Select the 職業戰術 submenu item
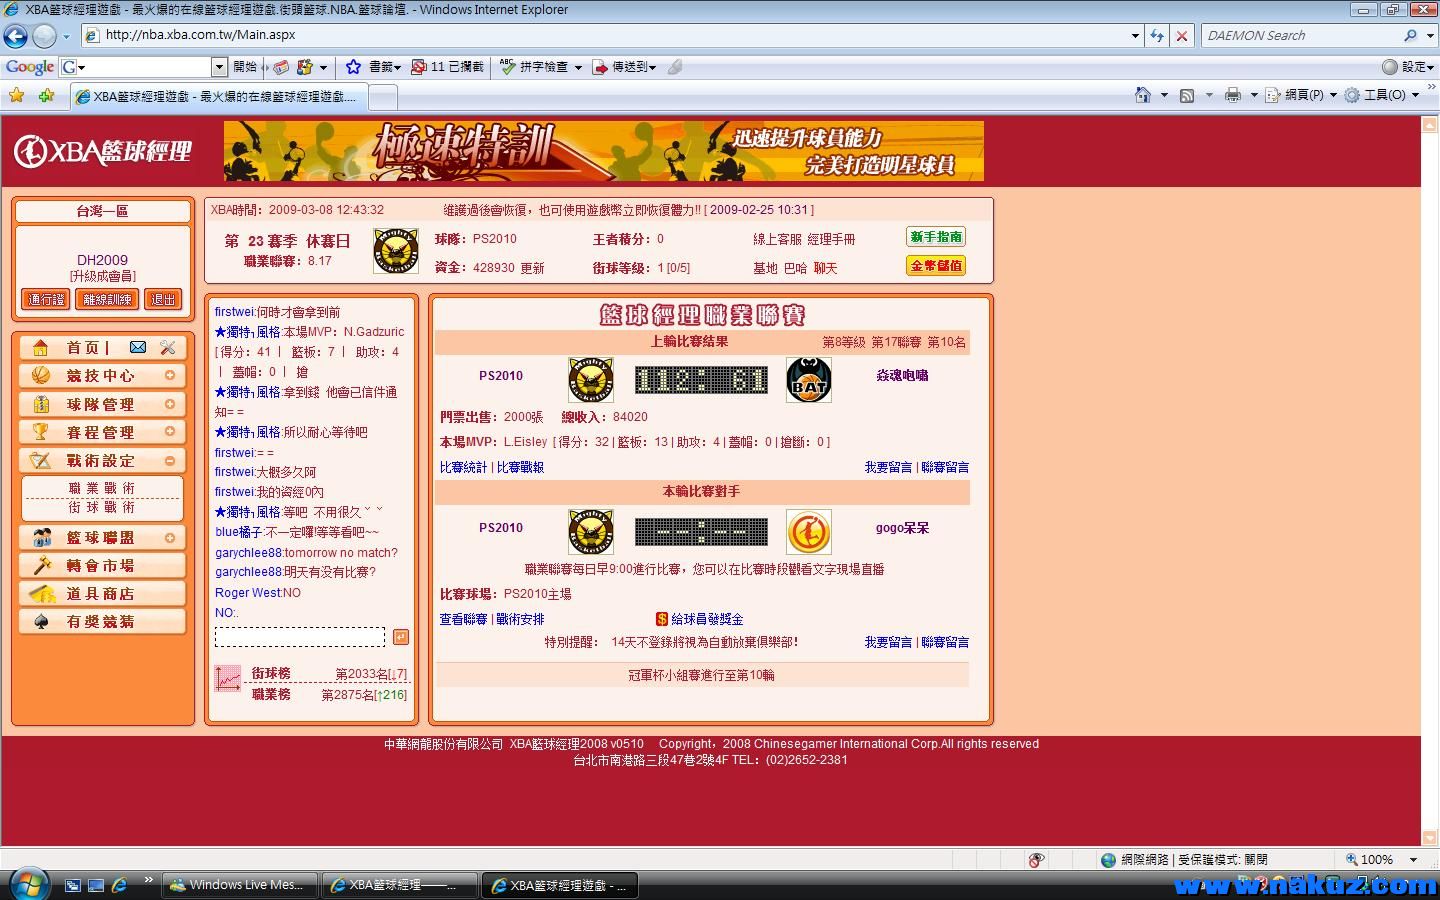Viewport: 1440px width, 900px height. click(102, 488)
